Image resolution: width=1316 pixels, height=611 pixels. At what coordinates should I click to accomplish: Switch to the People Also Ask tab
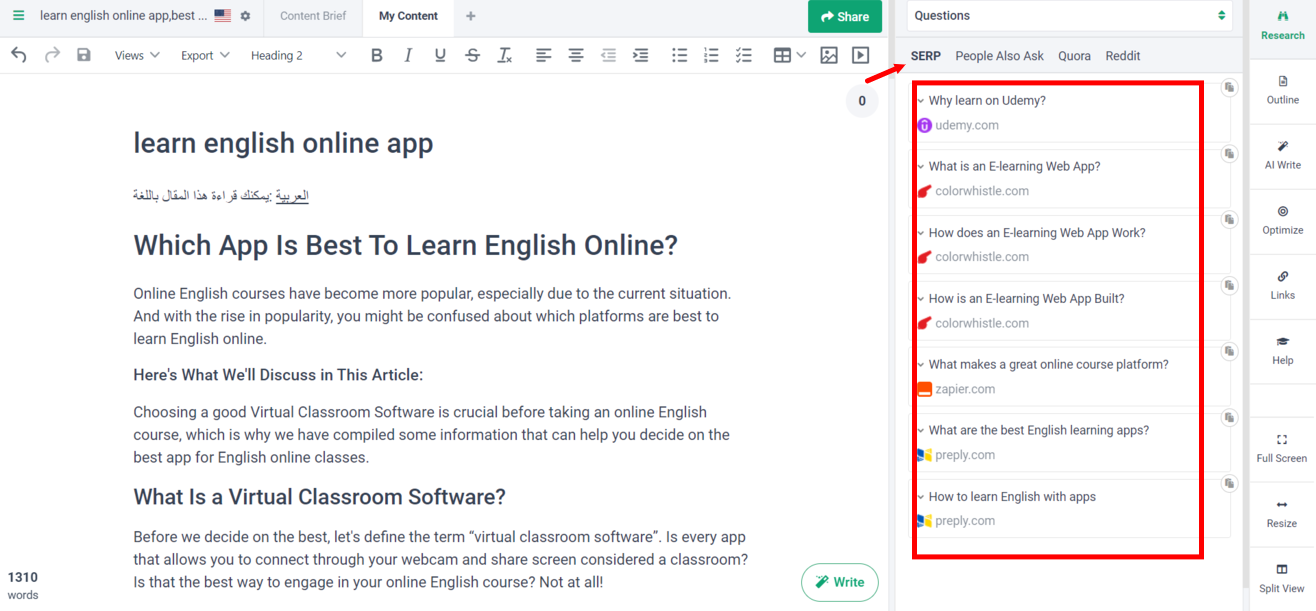point(999,56)
